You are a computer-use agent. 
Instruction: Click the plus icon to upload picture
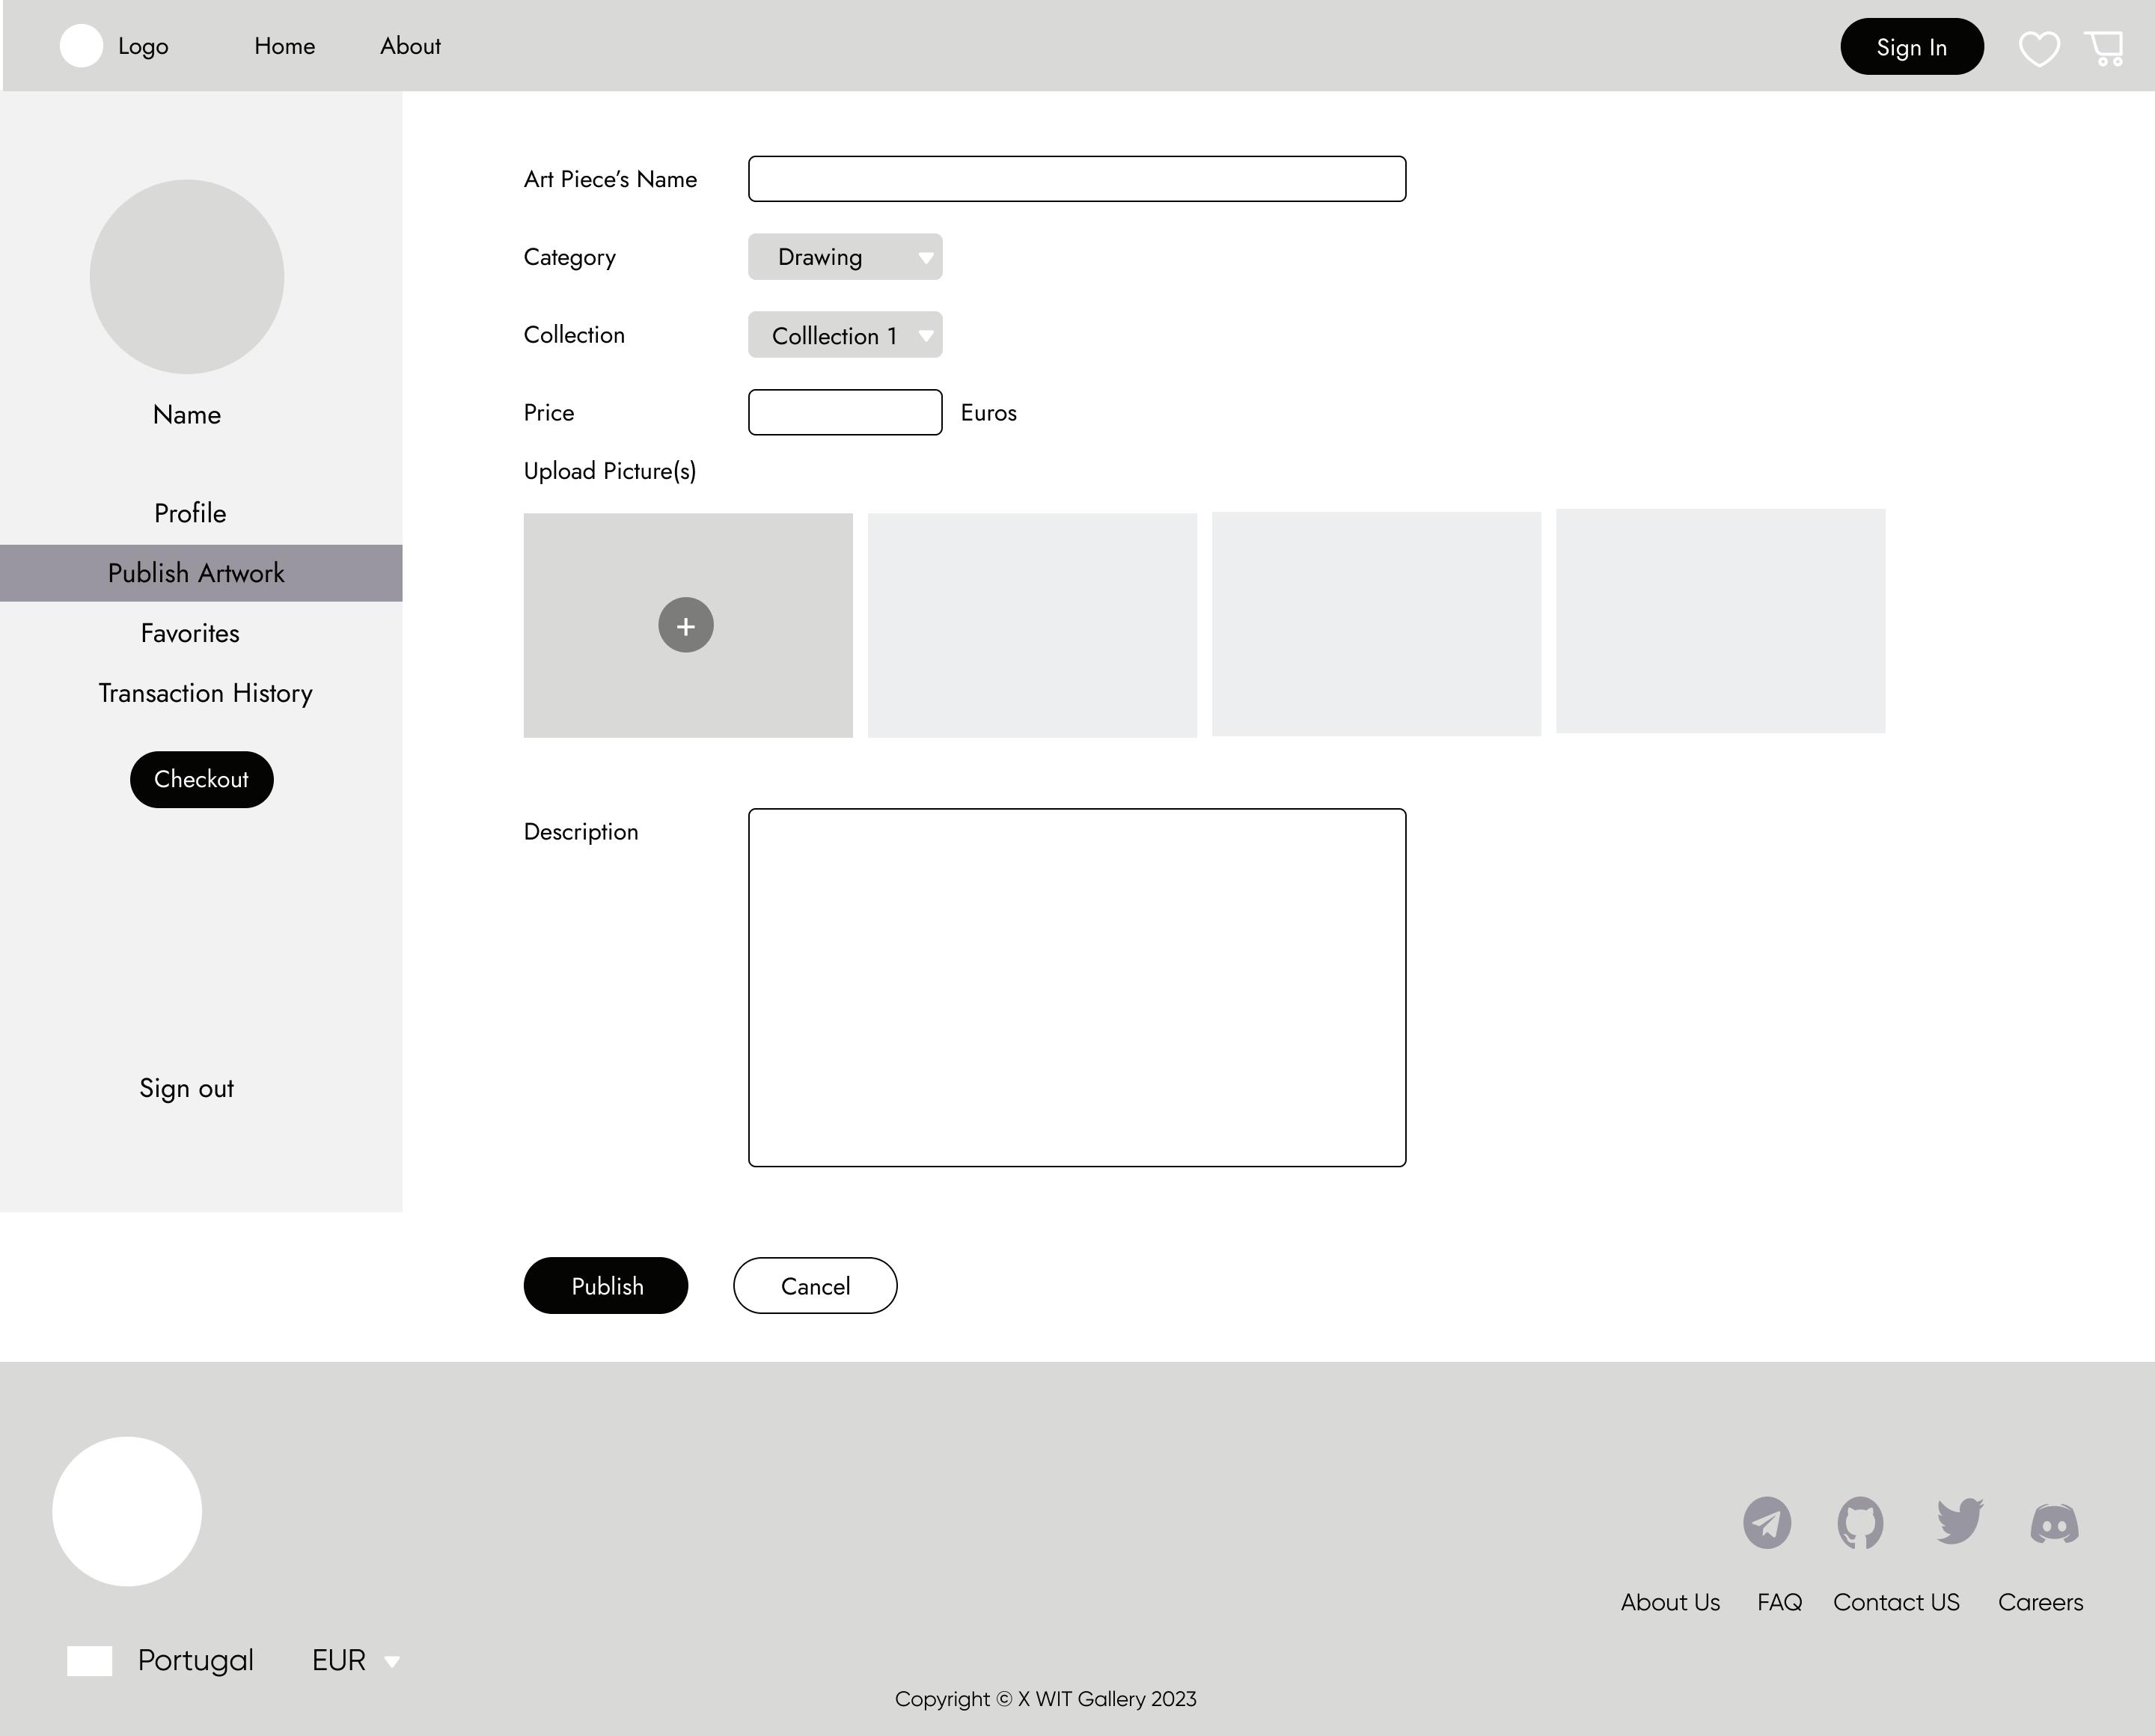coord(686,626)
